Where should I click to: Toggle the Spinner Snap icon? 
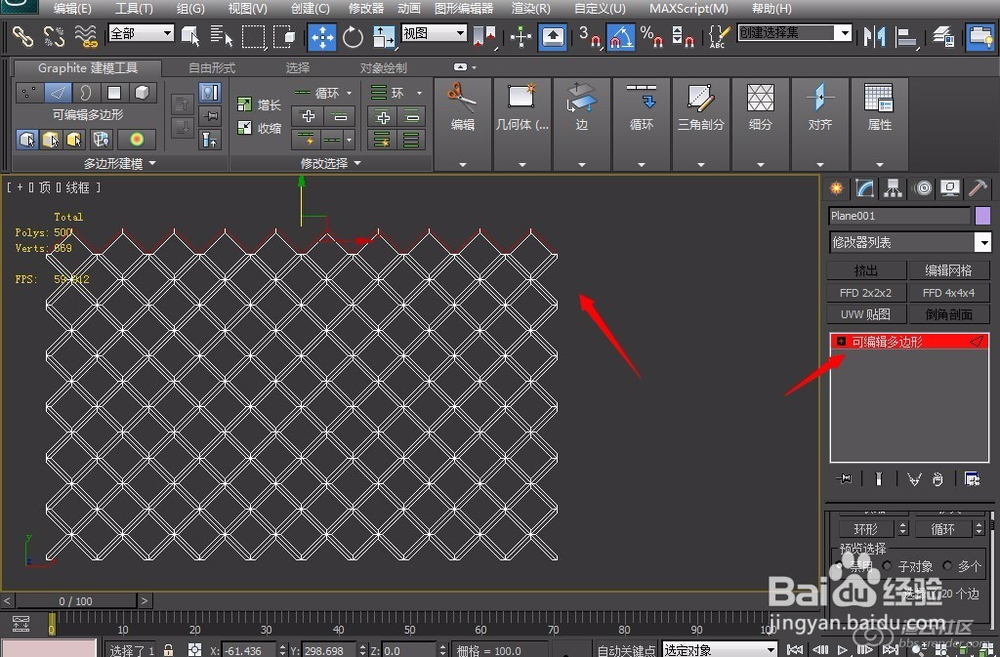(682, 36)
